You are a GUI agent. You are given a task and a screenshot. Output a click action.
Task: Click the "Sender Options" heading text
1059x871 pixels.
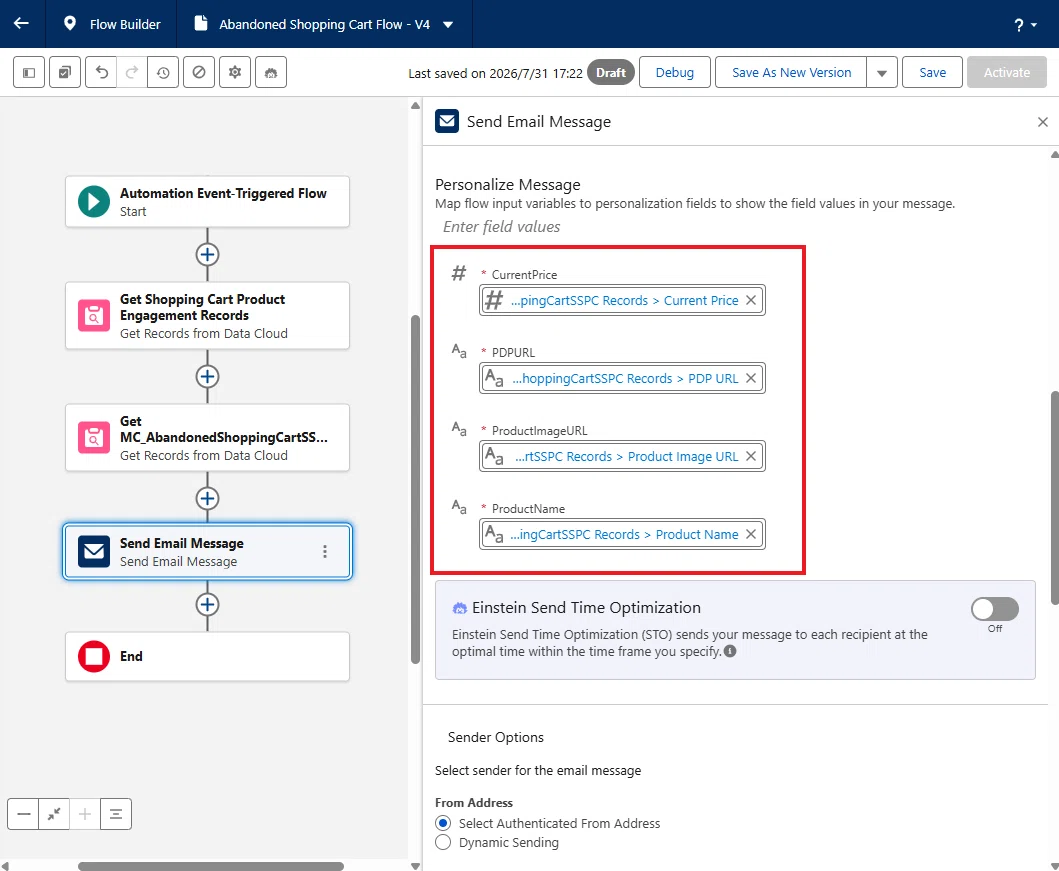496,737
